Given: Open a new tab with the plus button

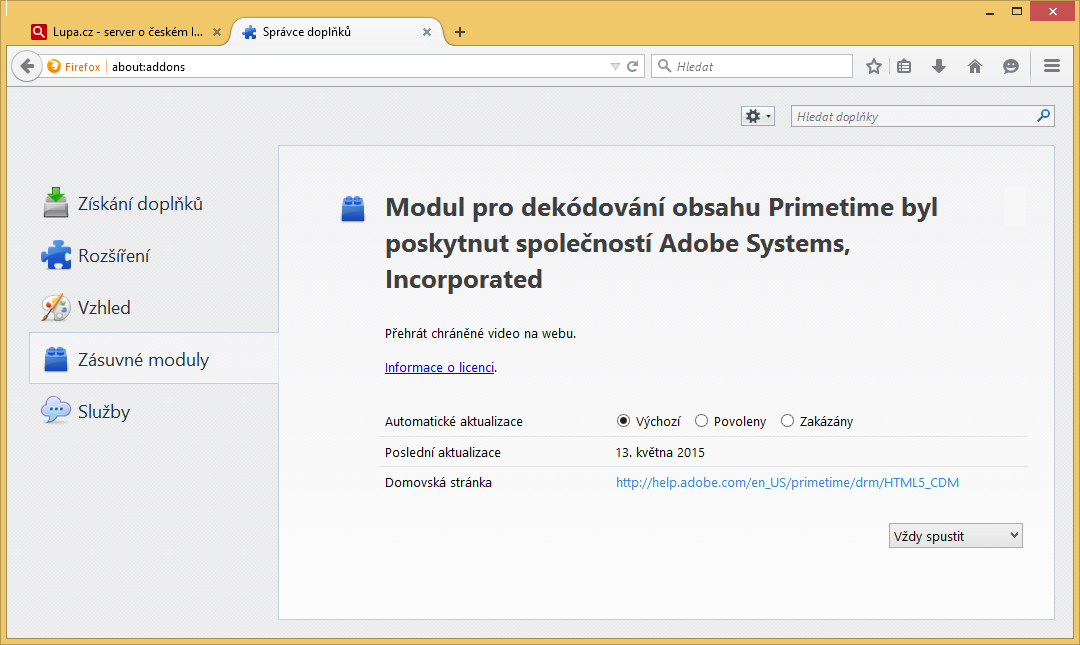Looking at the screenshot, I should point(460,32).
